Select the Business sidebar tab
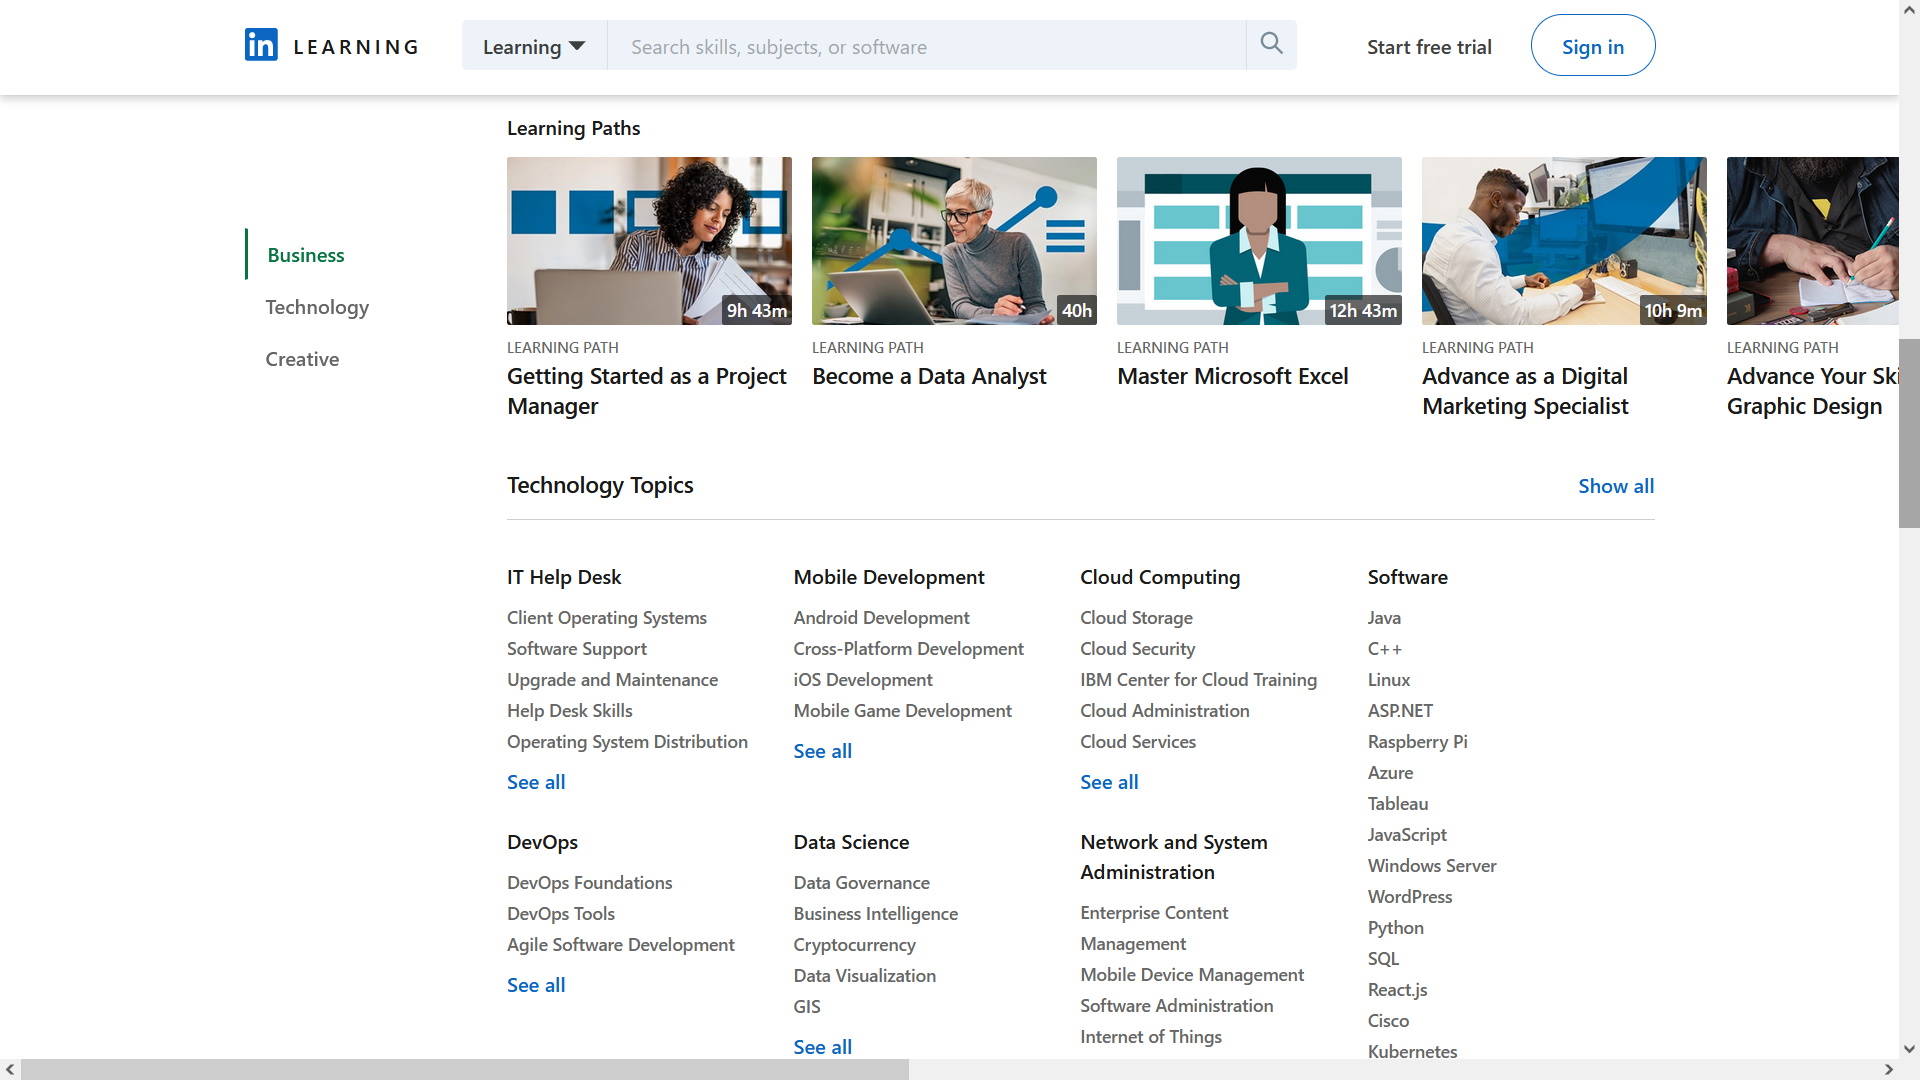The image size is (1920, 1080). (x=306, y=255)
